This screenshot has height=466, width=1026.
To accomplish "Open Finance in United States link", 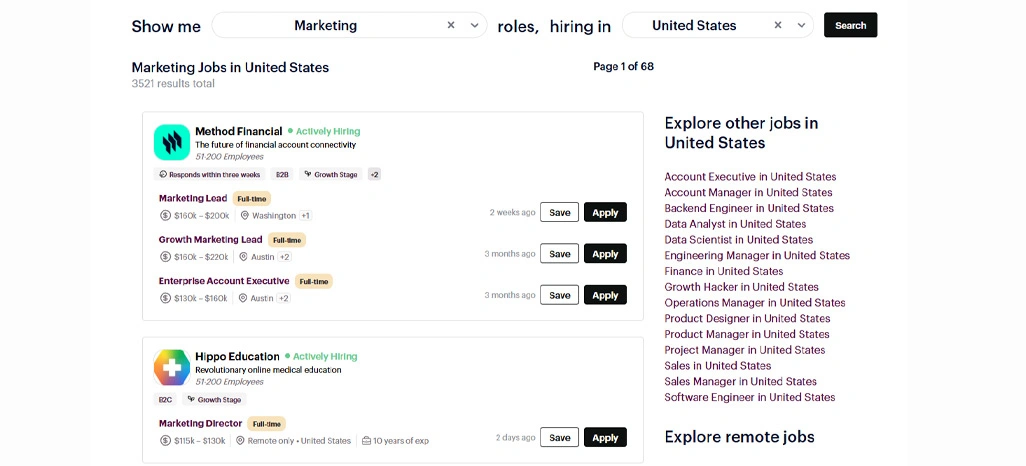I will tap(724, 271).
